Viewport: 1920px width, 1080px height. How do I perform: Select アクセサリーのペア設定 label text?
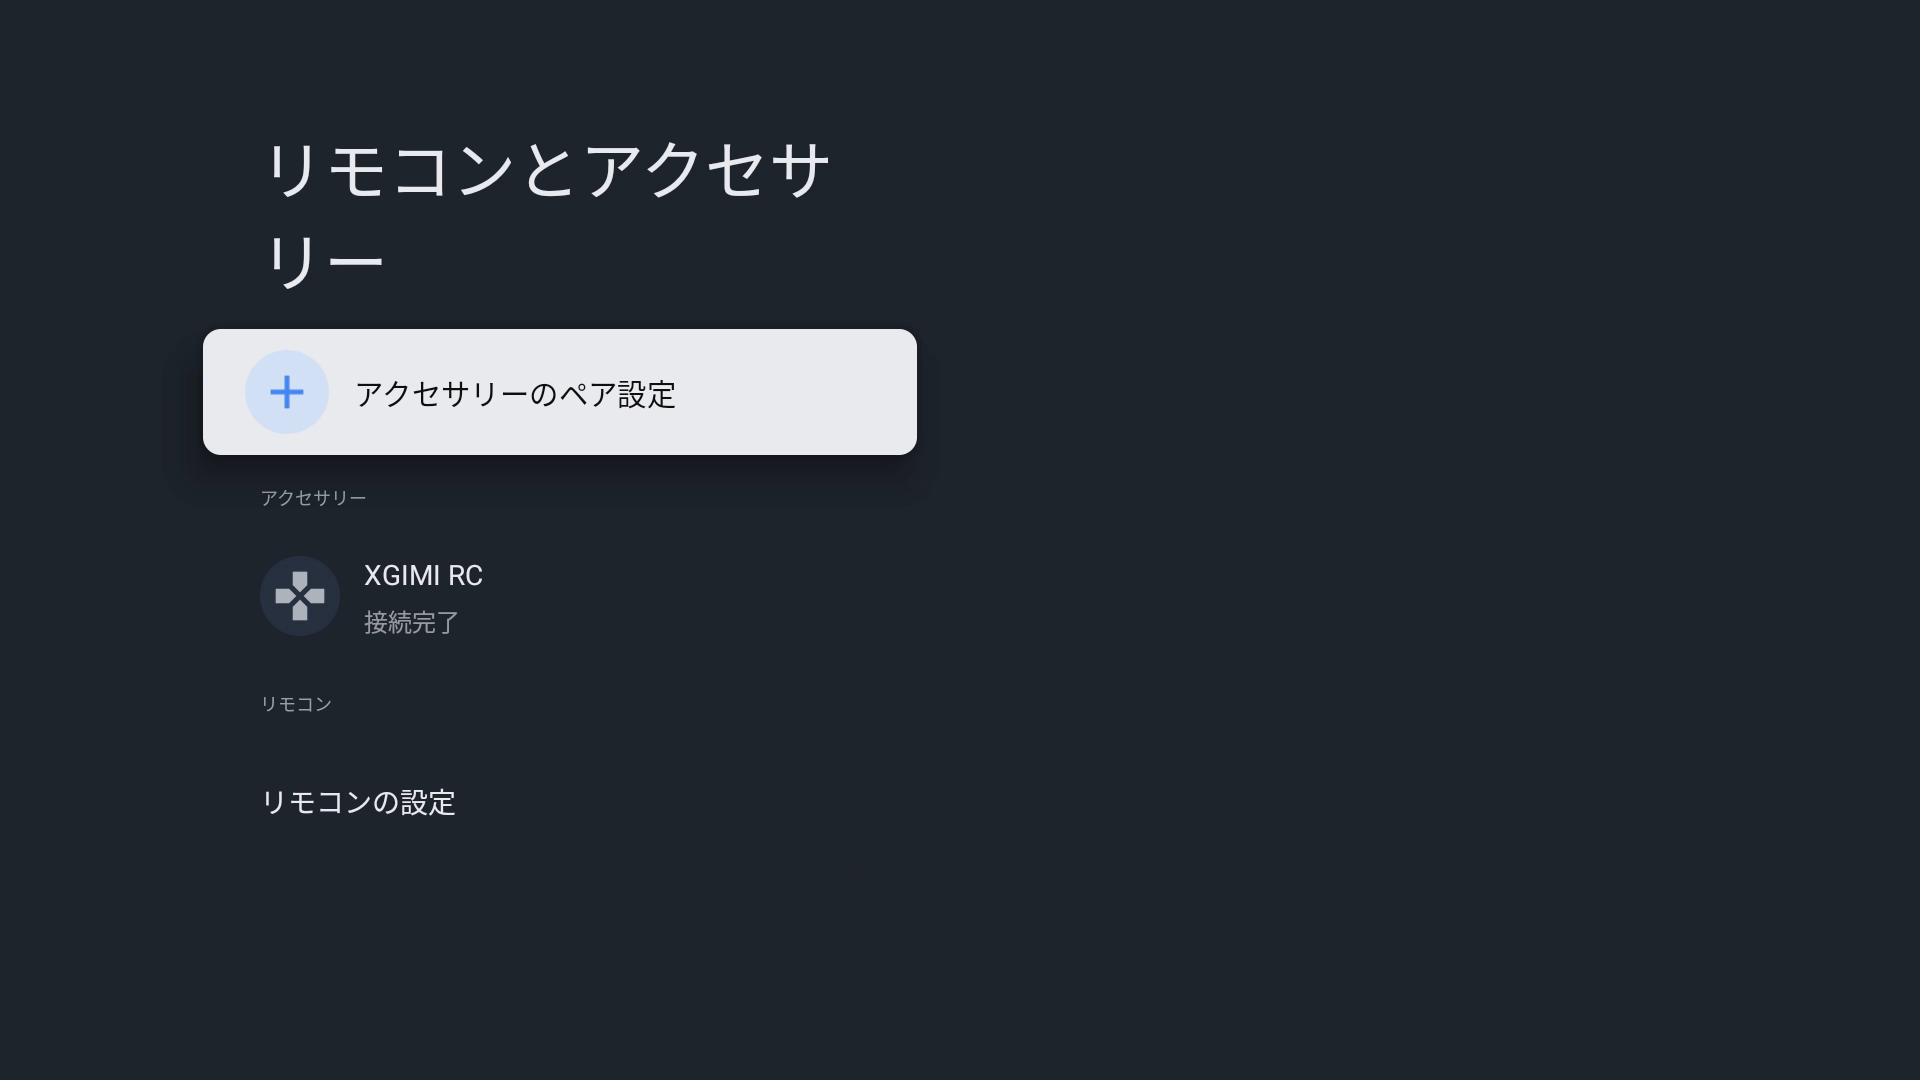[516, 394]
